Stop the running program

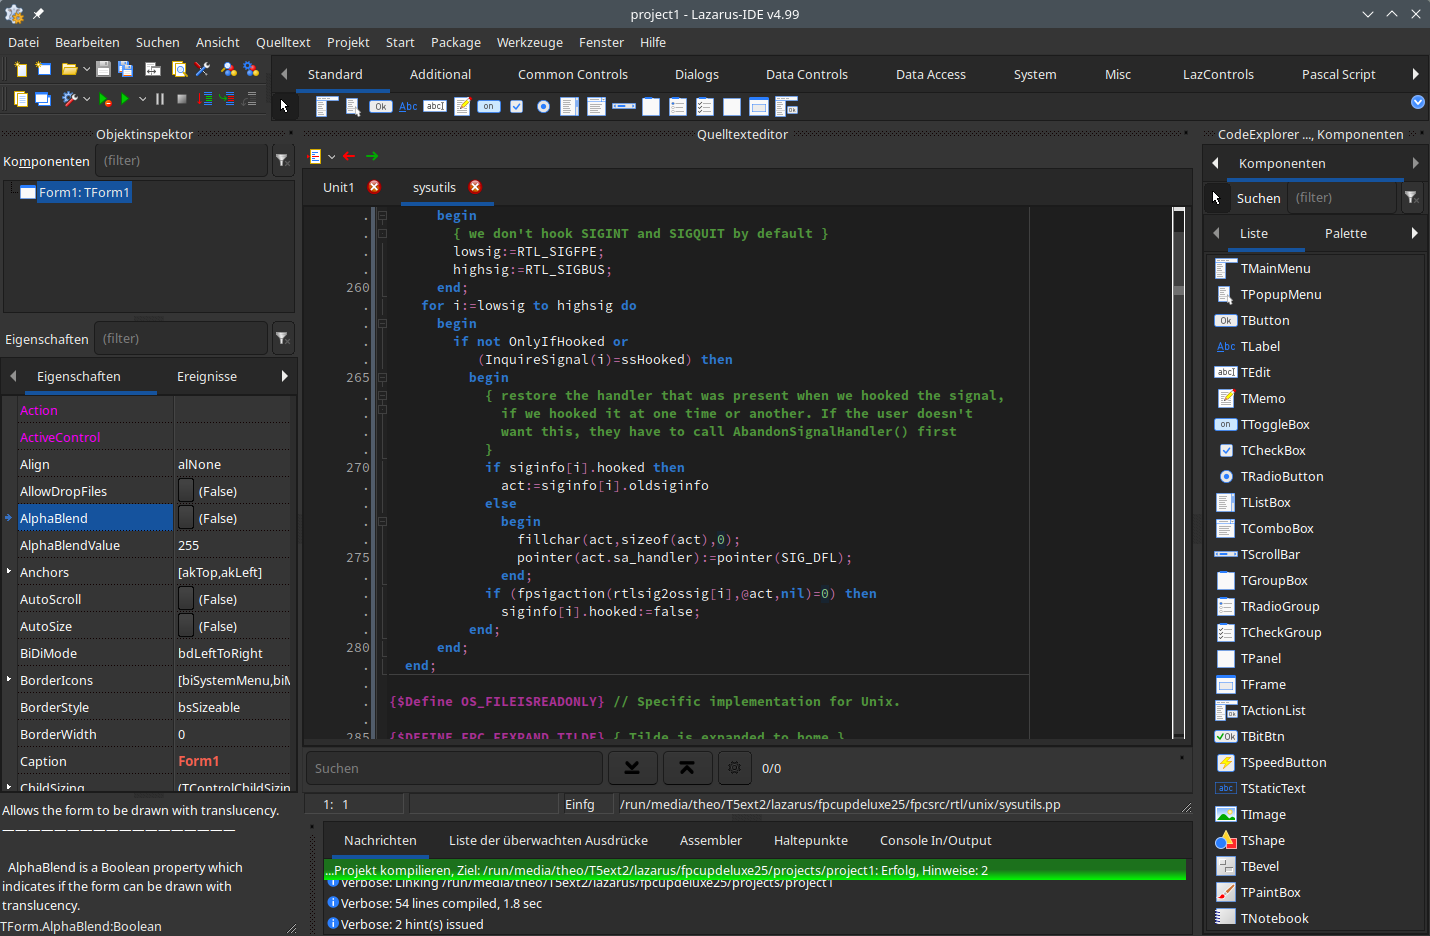pyautogui.click(x=182, y=99)
